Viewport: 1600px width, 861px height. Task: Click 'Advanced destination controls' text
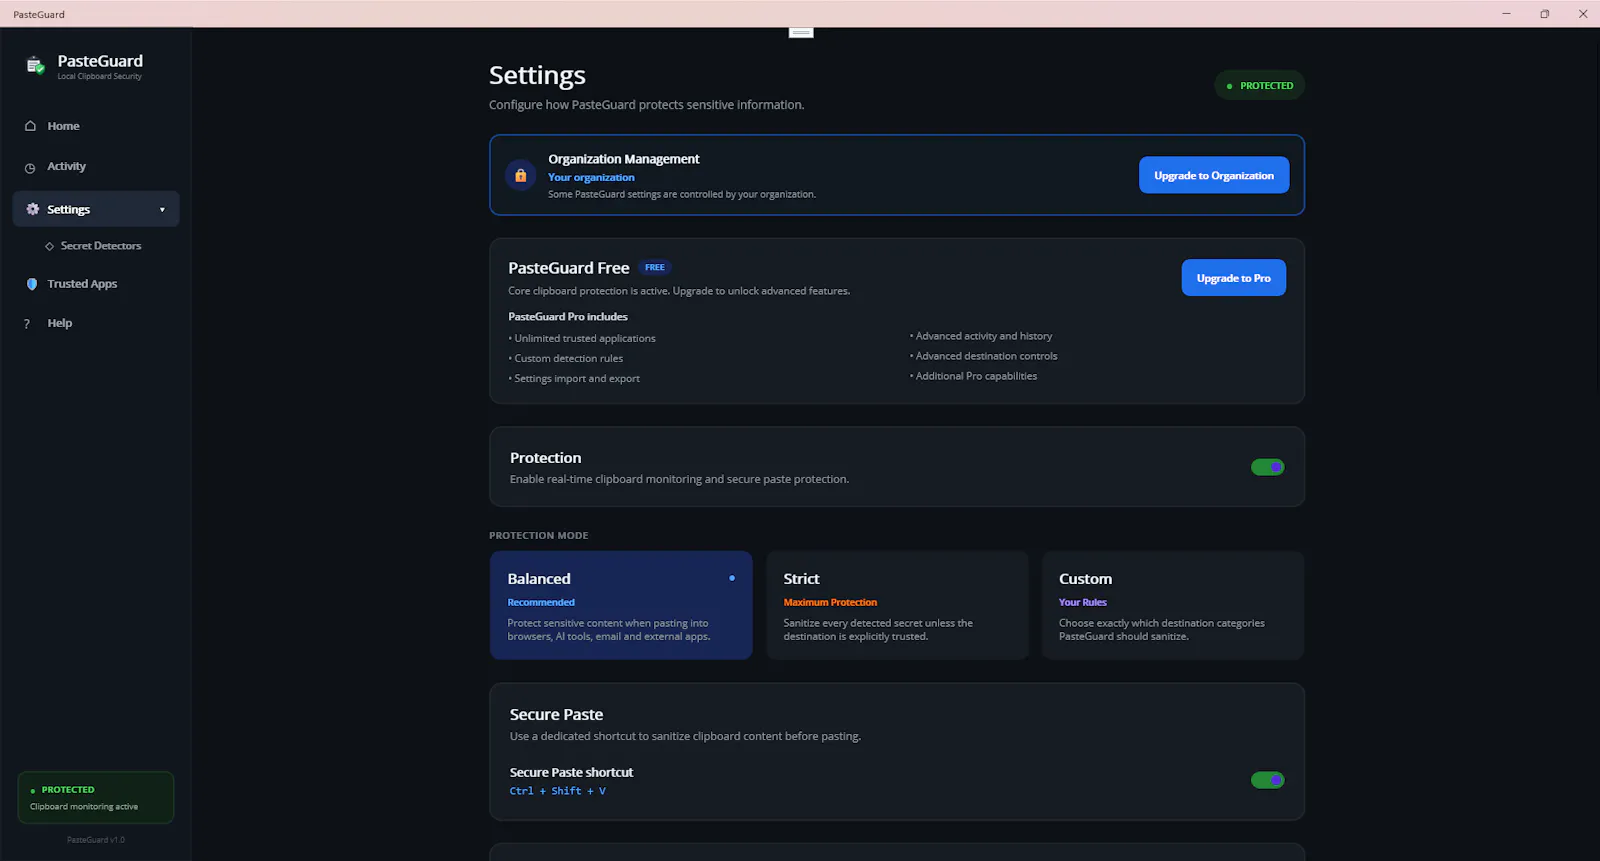click(984, 356)
